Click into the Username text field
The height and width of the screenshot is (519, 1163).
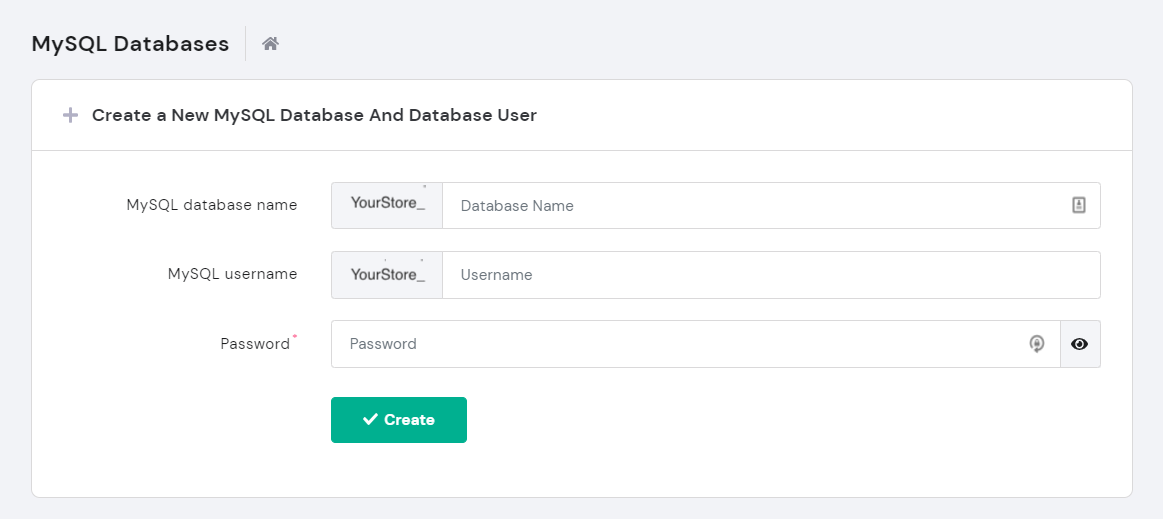click(x=770, y=275)
